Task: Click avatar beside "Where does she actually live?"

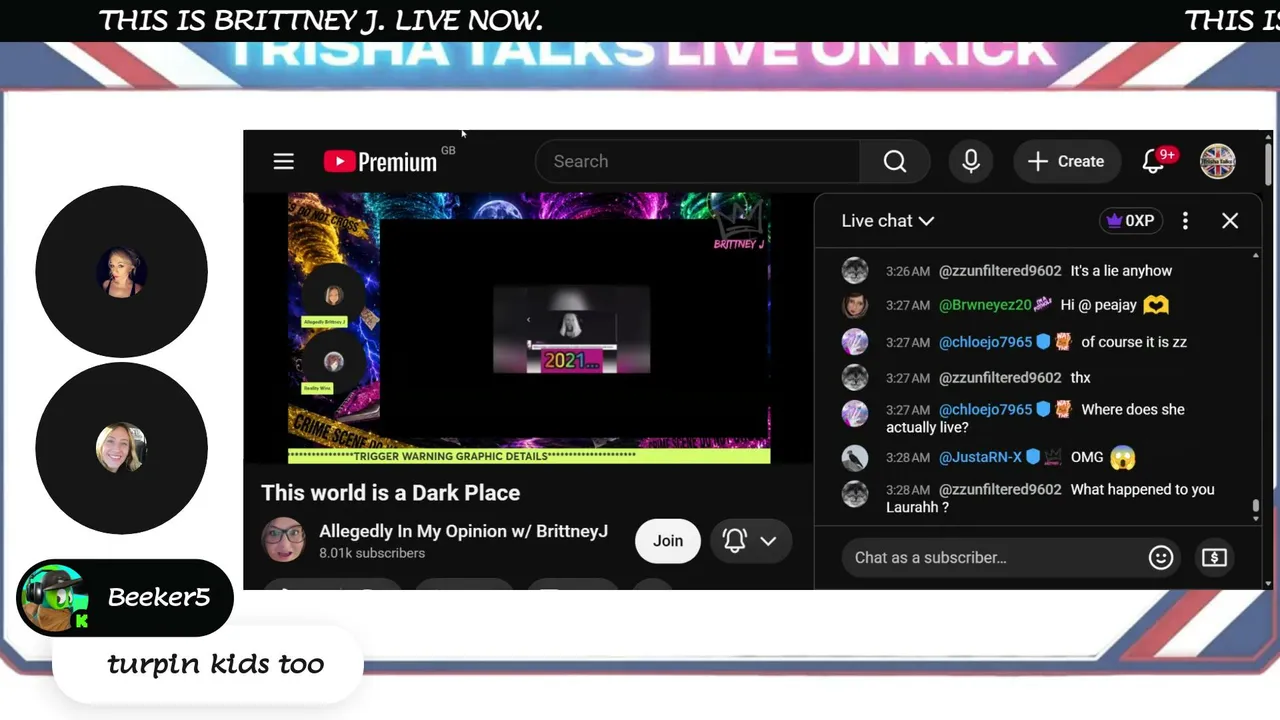Action: pyautogui.click(x=855, y=413)
